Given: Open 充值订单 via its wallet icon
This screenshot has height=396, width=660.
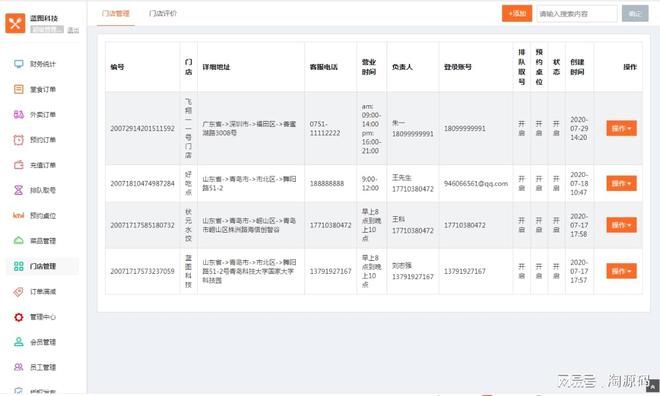Looking at the screenshot, I should pos(19,165).
